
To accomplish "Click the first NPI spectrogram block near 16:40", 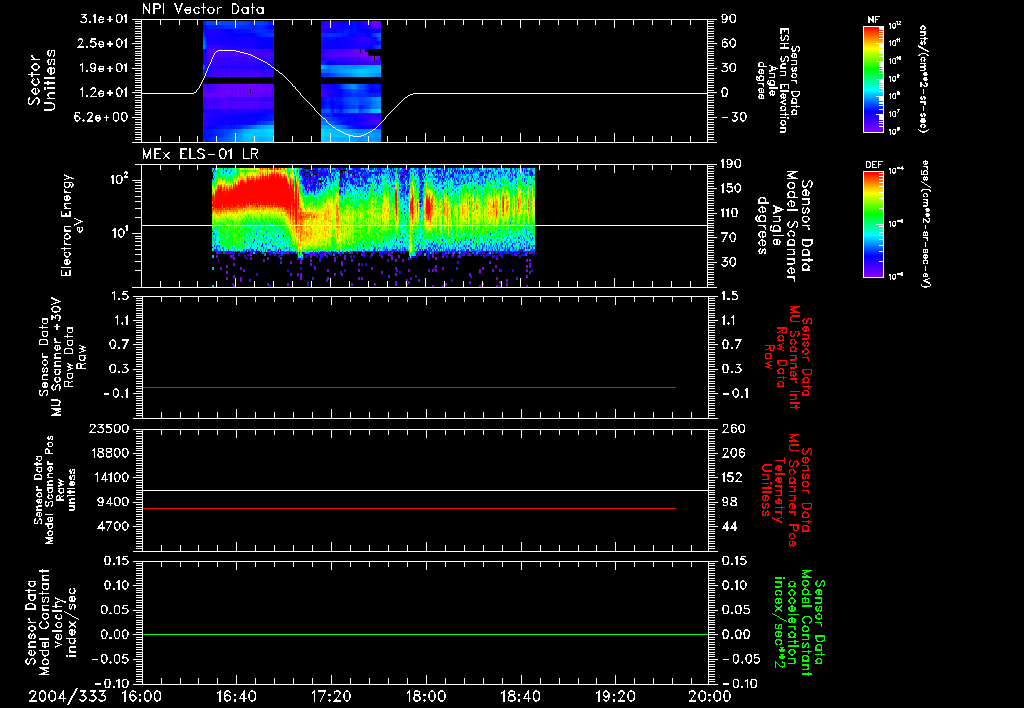I will [238, 81].
